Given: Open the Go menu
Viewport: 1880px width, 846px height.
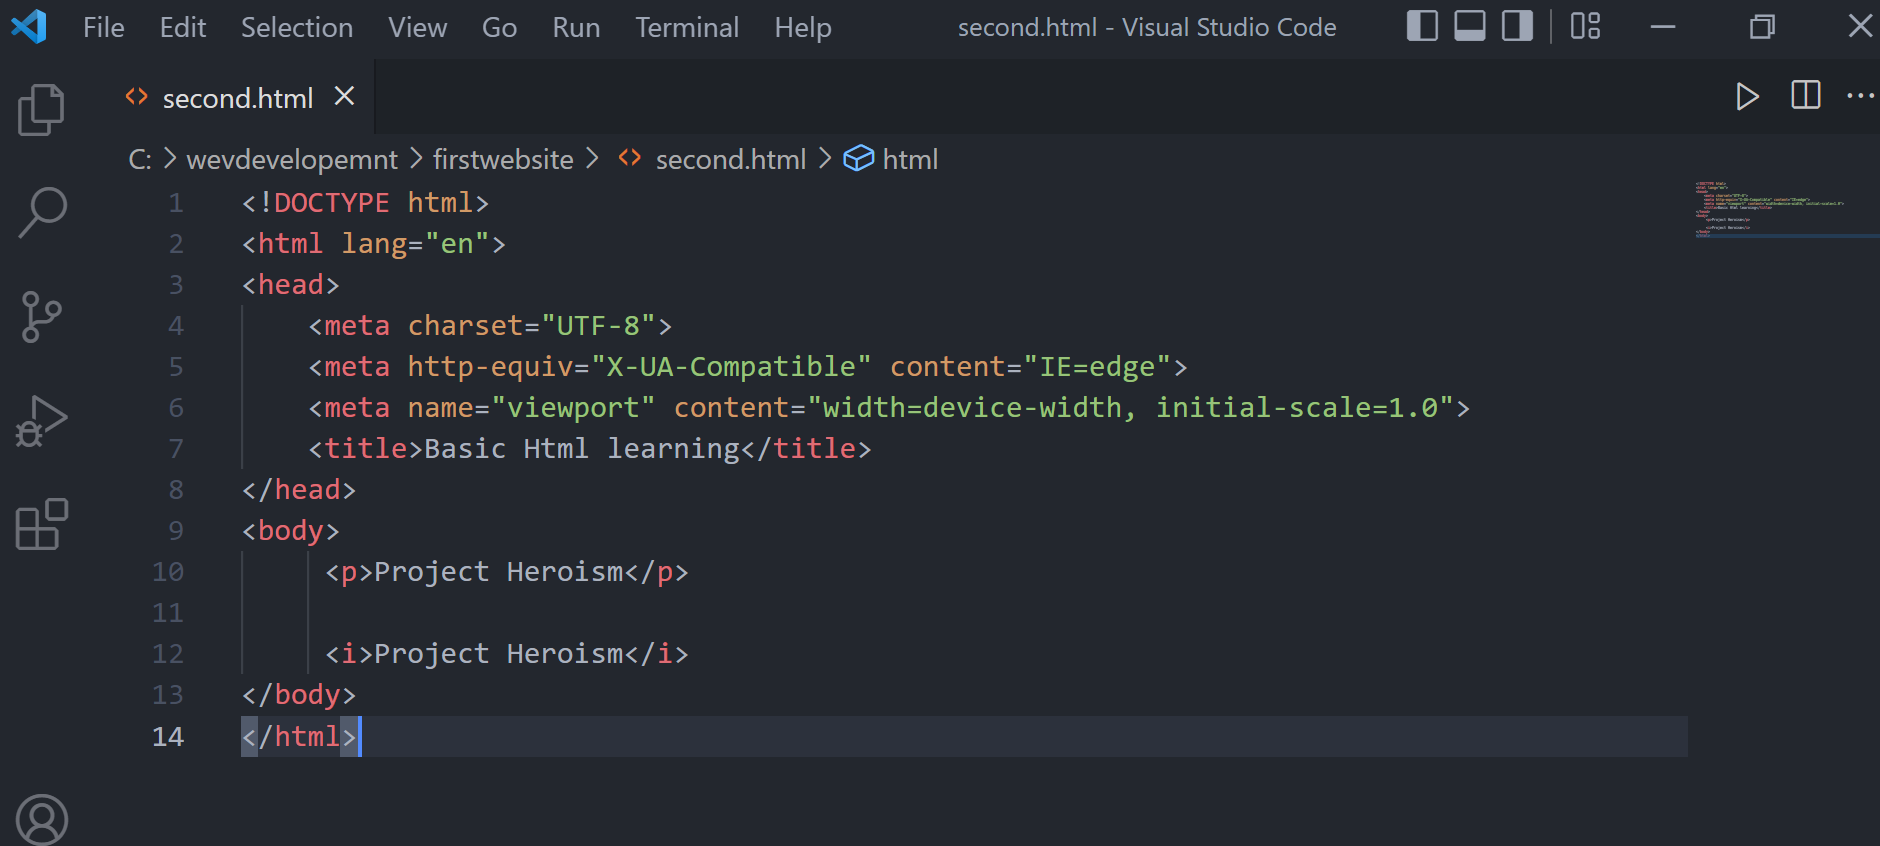Looking at the screenshot, I should (x=500, y=27).
